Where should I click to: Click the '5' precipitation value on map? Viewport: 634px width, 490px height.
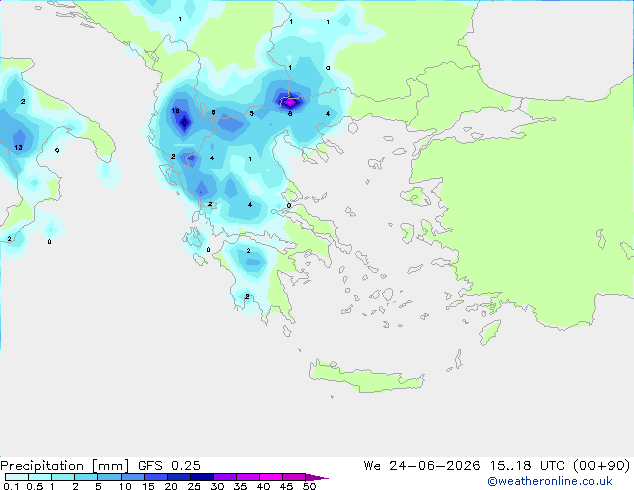point(251,114)
